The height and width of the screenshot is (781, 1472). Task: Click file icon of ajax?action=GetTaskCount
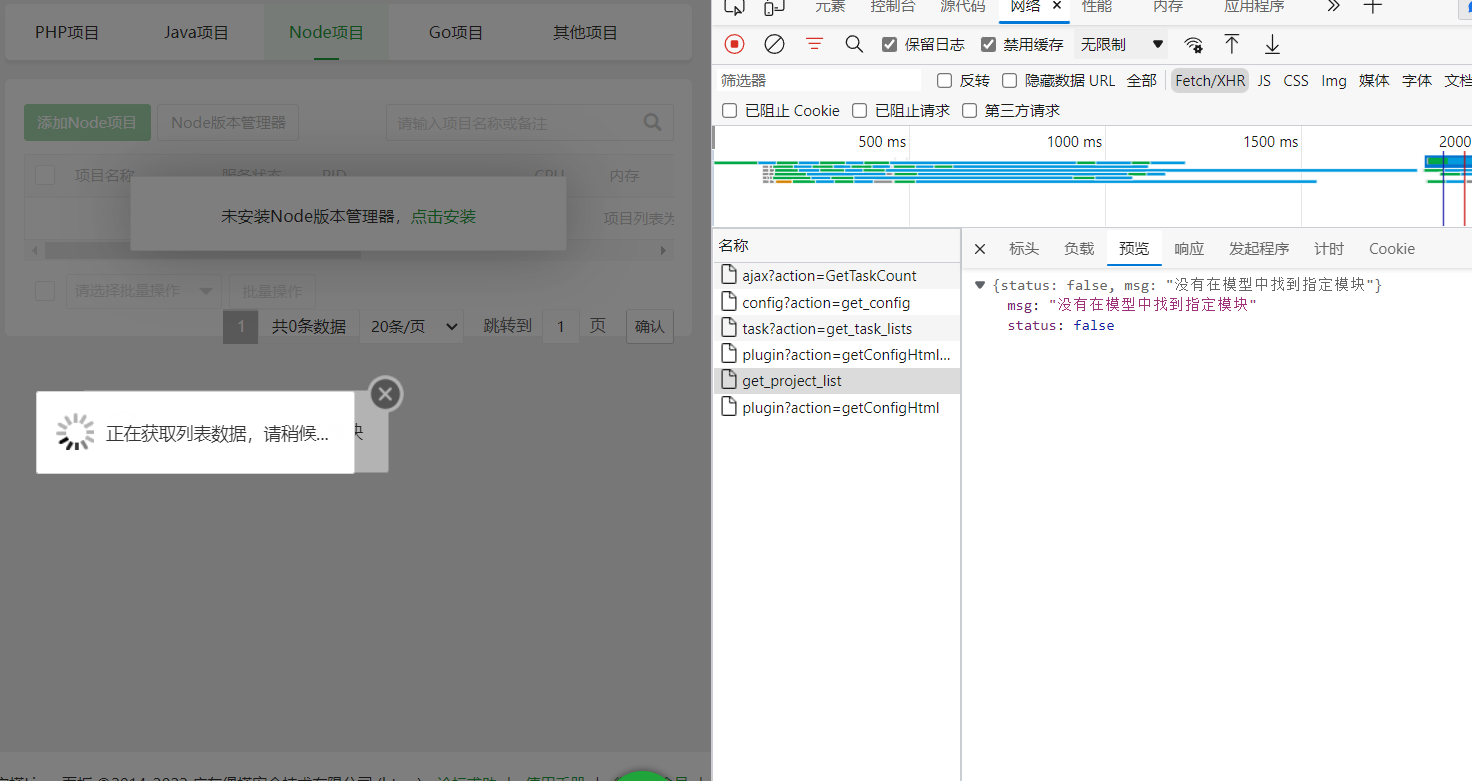pos(729,275)
